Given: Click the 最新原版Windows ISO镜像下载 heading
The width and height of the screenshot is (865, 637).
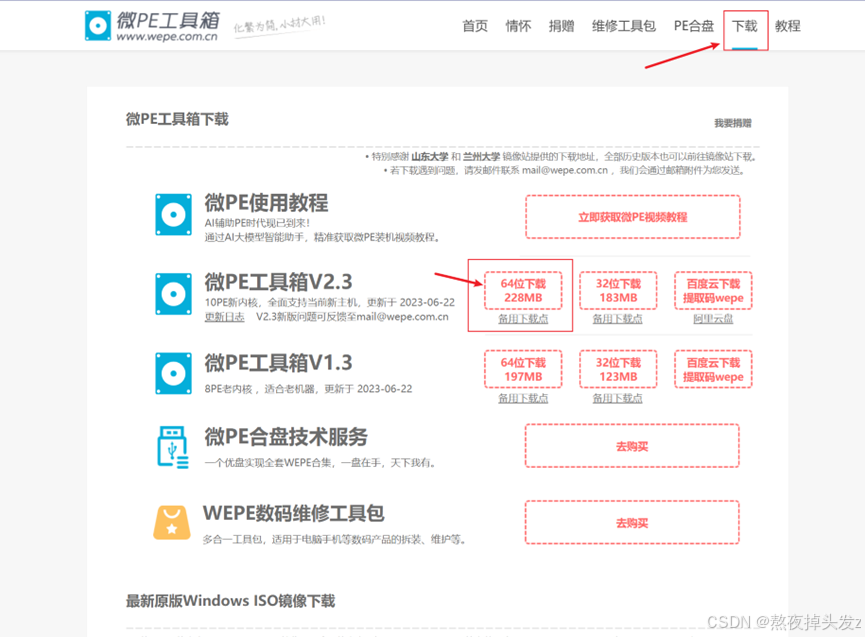Looking at the screenshot, I should (231, 601).
